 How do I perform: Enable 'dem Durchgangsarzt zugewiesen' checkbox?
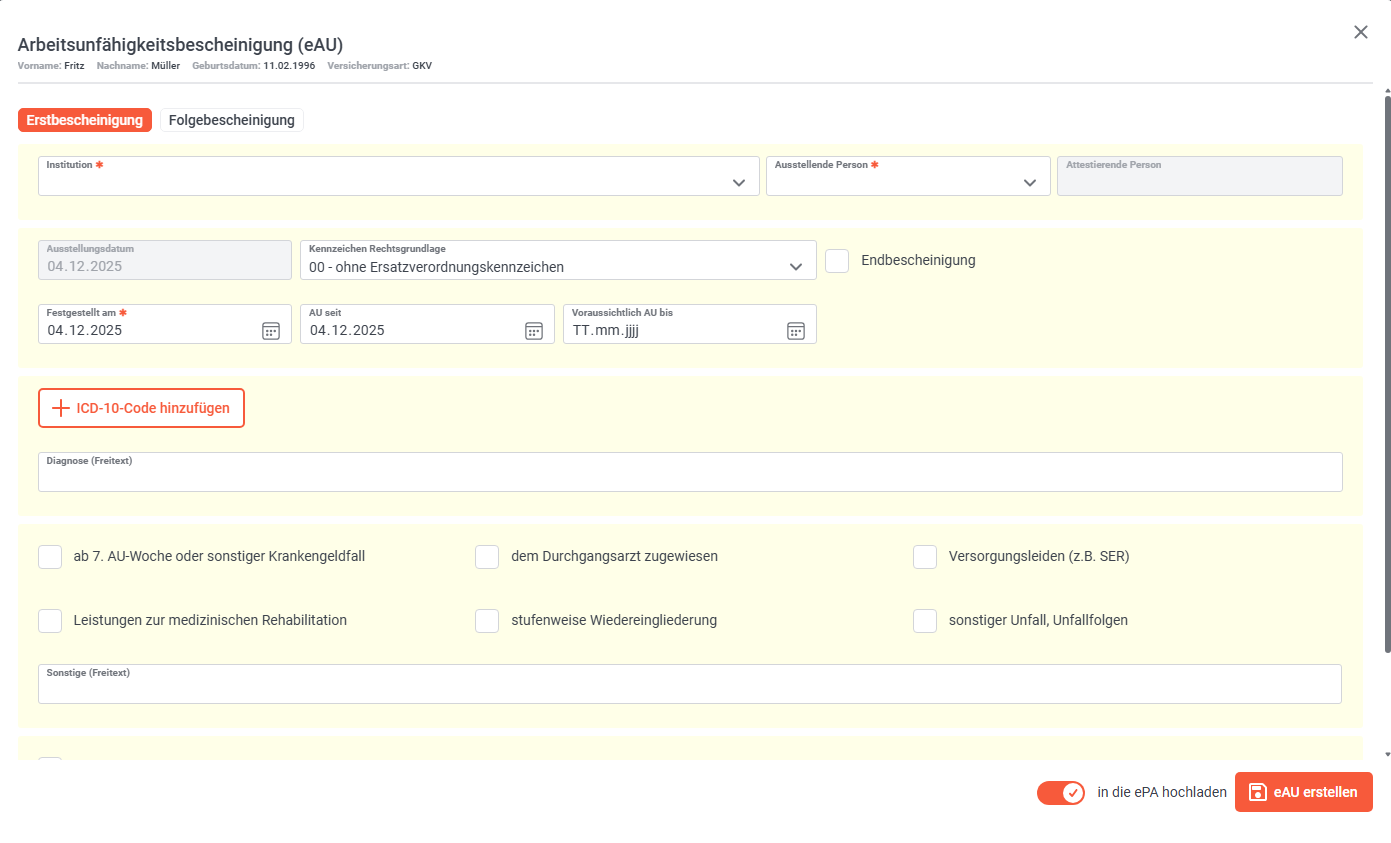coord(487,556)
